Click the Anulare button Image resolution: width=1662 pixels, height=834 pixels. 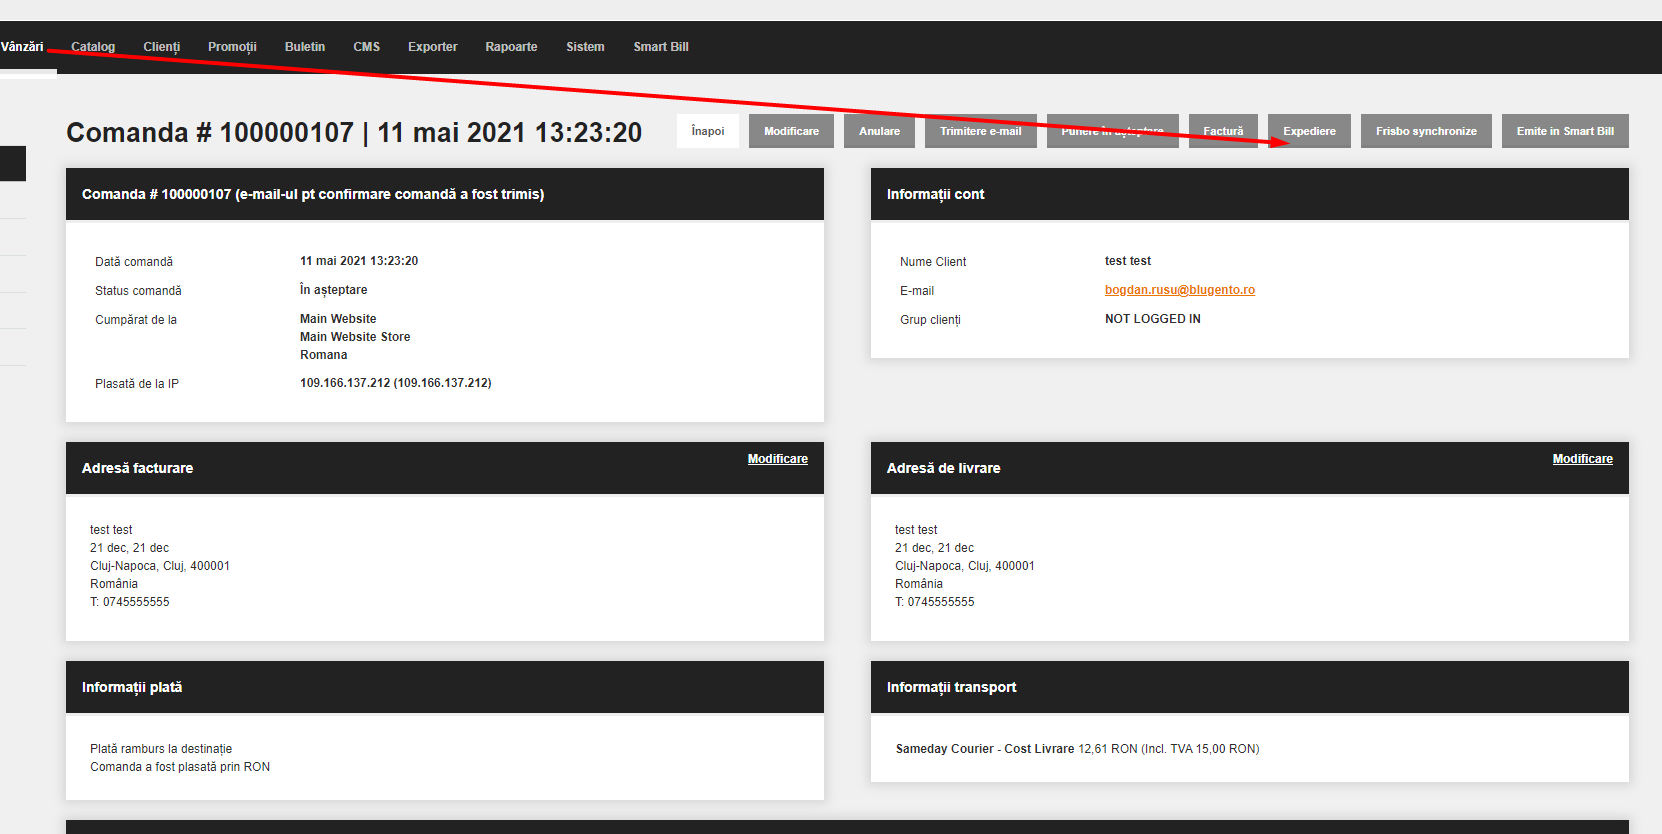[879, 131]
